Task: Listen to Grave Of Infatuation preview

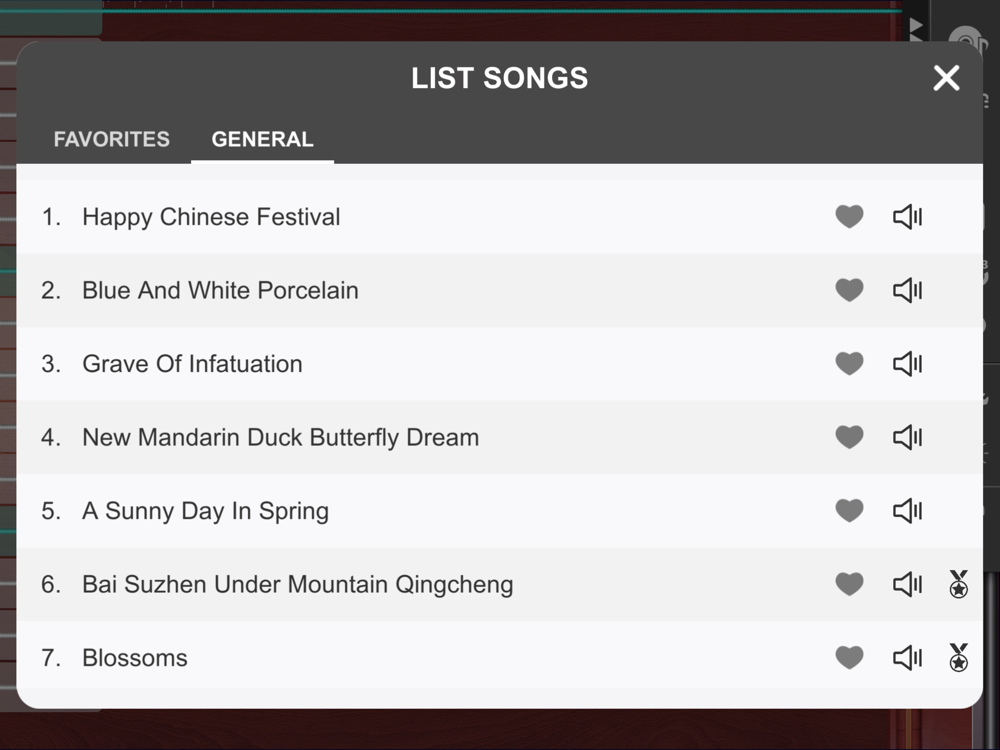Action: [x=907, y=364]
